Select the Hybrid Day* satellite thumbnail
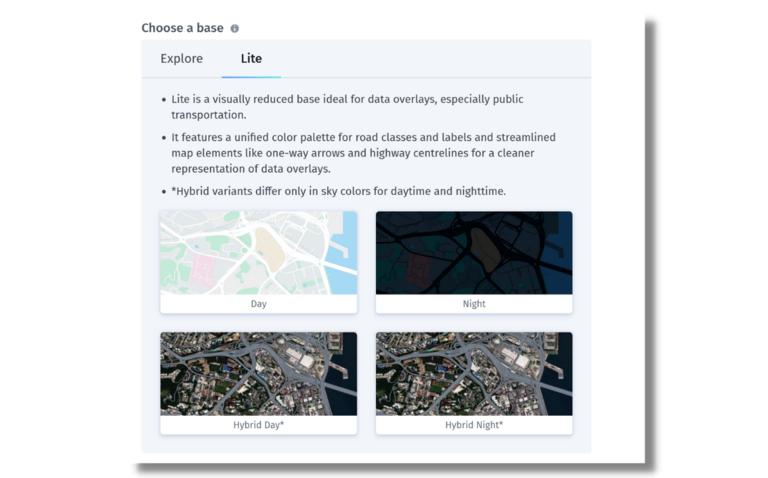Image resolution: width=768 pixels, height=478 pixels. [x=259, y=374]
